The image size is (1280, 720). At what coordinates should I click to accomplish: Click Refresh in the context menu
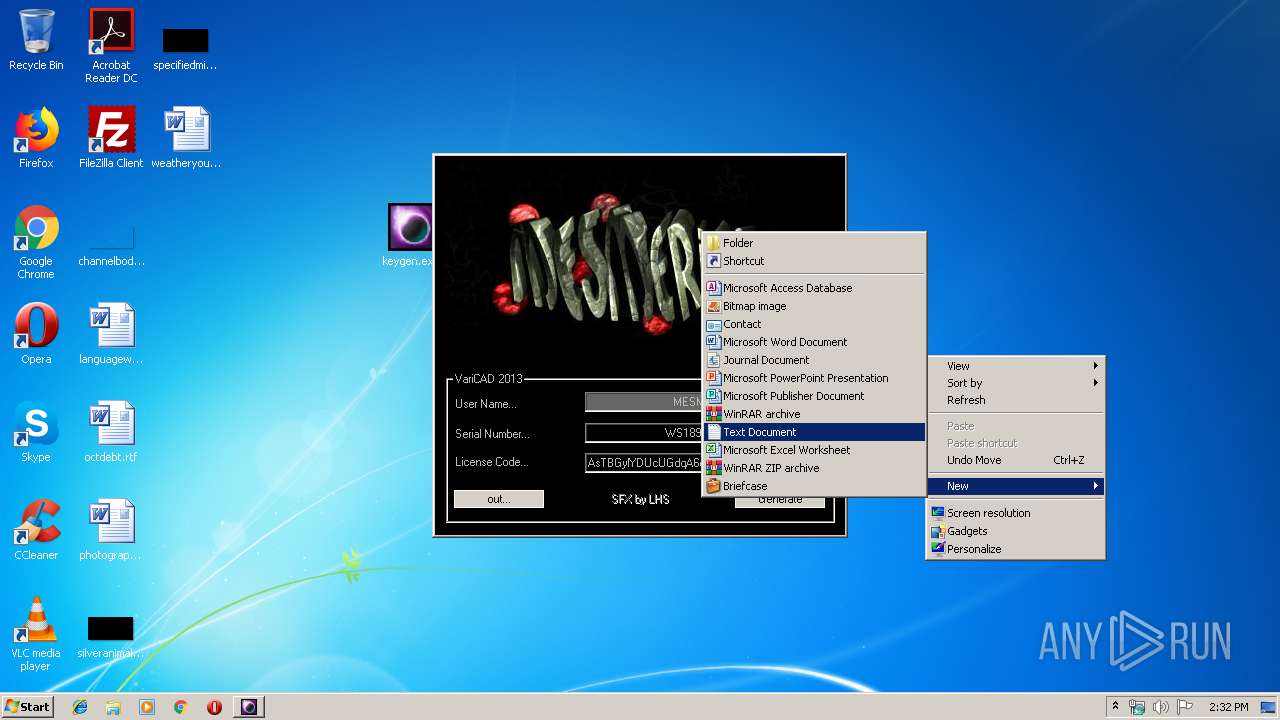[x=1016, y=400]
